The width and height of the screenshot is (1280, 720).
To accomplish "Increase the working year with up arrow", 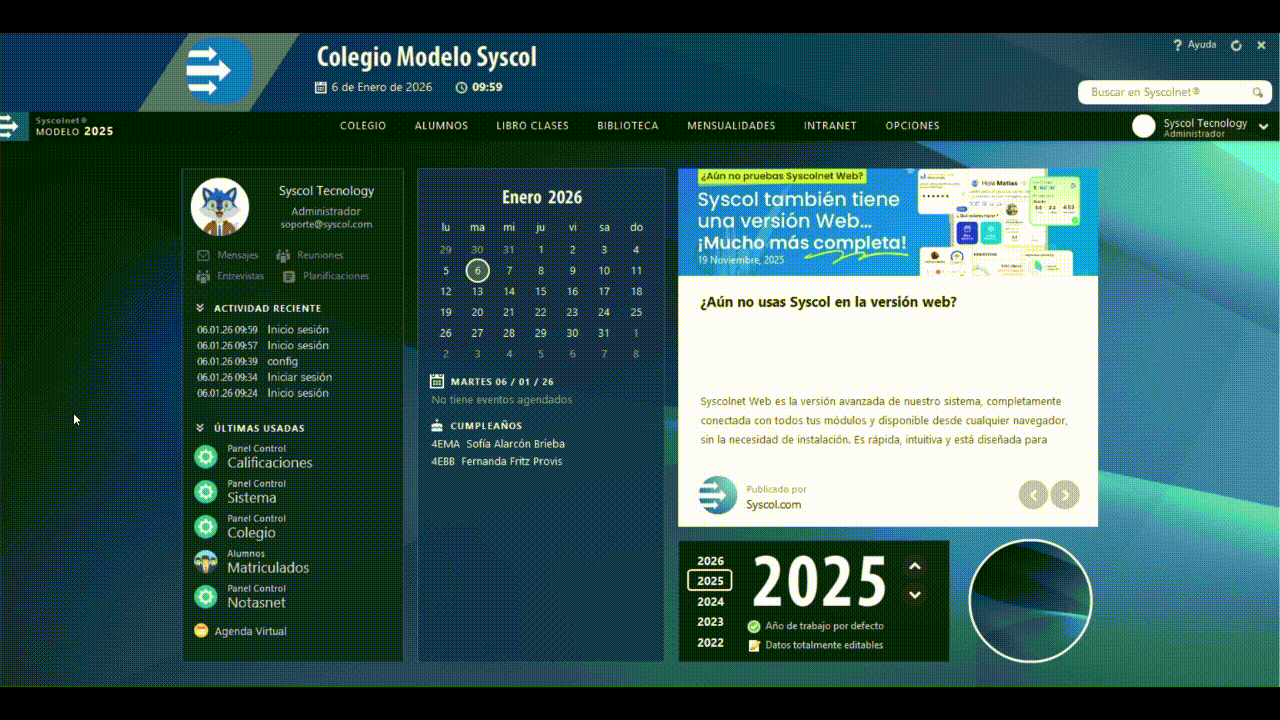I will pos(915,567).
